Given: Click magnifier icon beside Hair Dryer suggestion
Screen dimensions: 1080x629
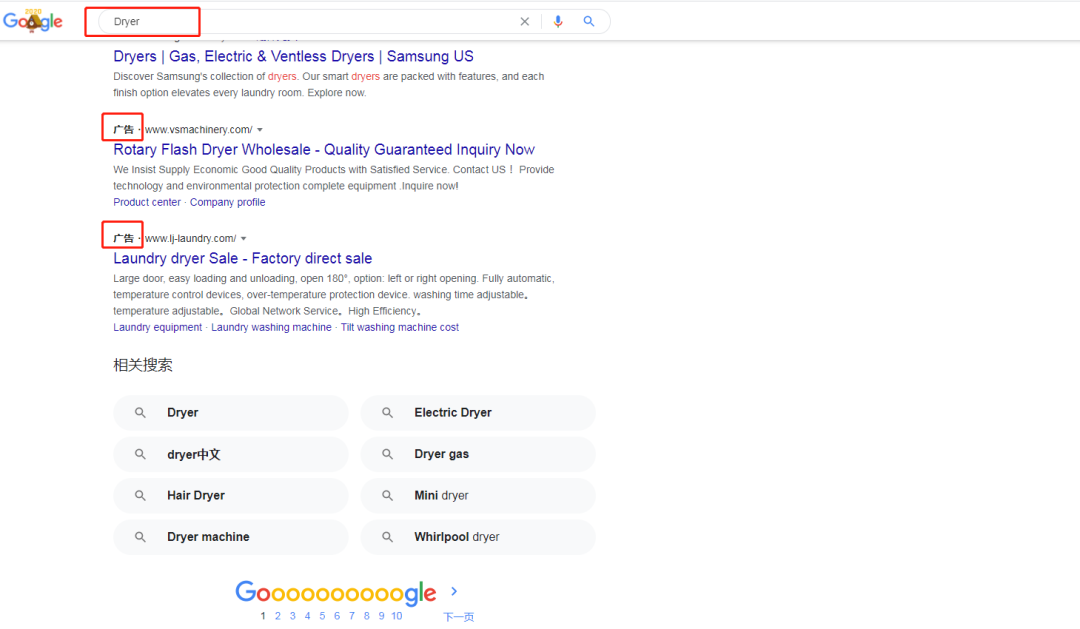Looking at the screenshot, I should pyautogui.click(x=140, y=495).
